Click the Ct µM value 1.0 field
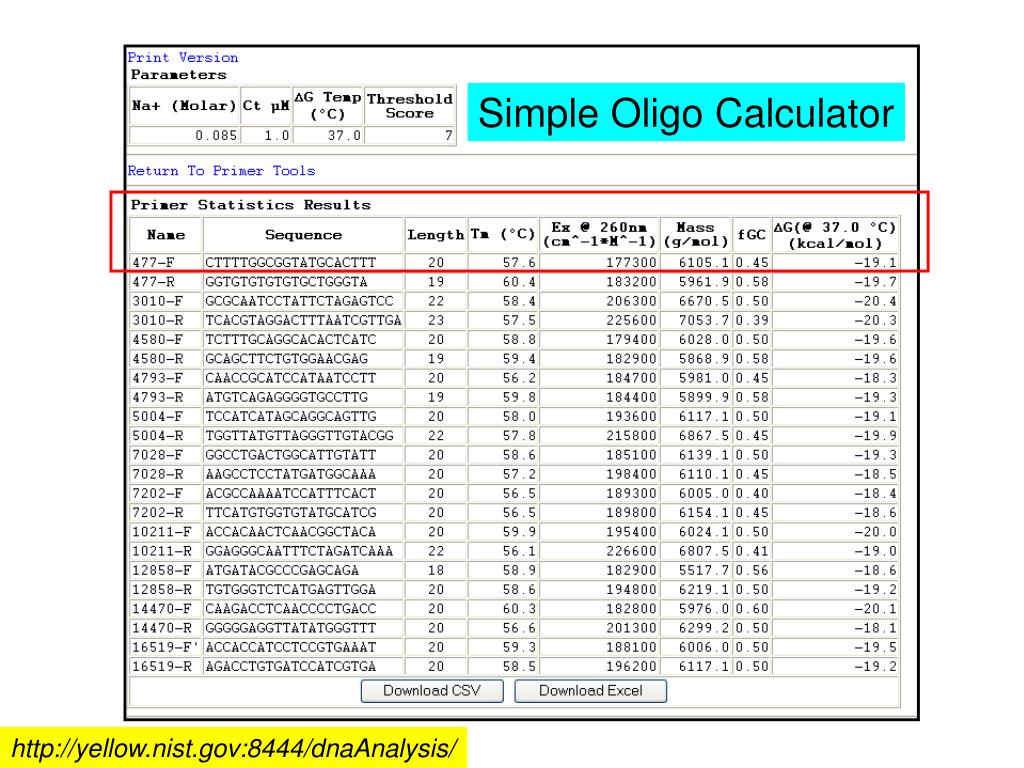The image size is (1024, 768). point(265,135)
